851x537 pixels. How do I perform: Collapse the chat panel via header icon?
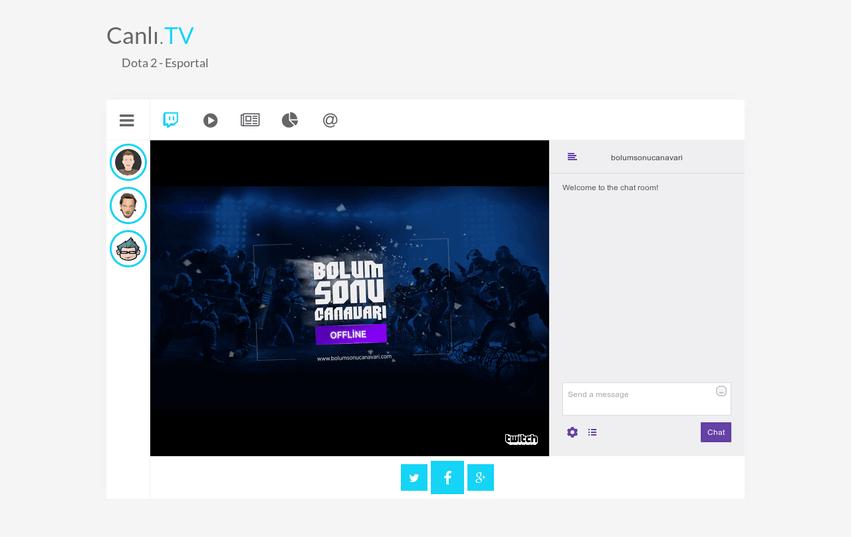pyautogui.click(x=572, y=157)
